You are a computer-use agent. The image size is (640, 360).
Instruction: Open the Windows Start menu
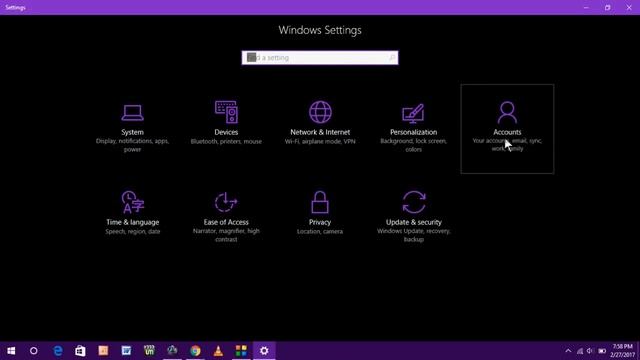11,351
